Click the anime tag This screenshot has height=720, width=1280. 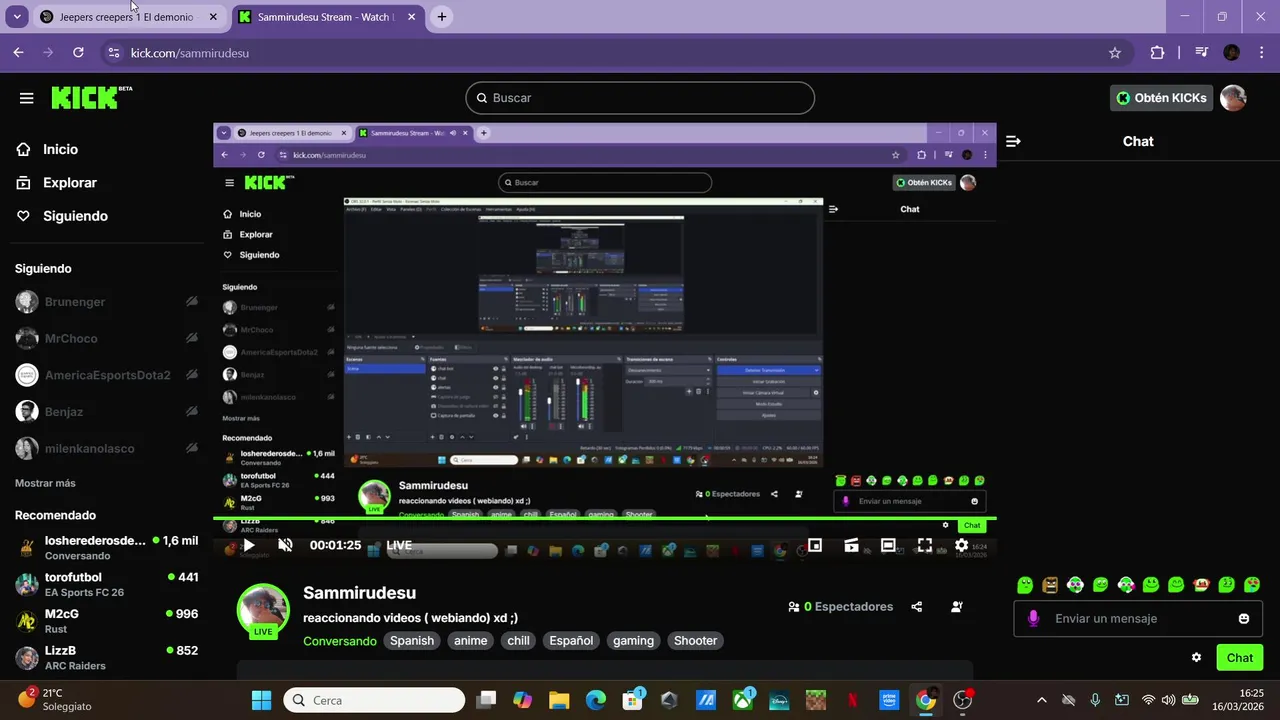[470, 641]
